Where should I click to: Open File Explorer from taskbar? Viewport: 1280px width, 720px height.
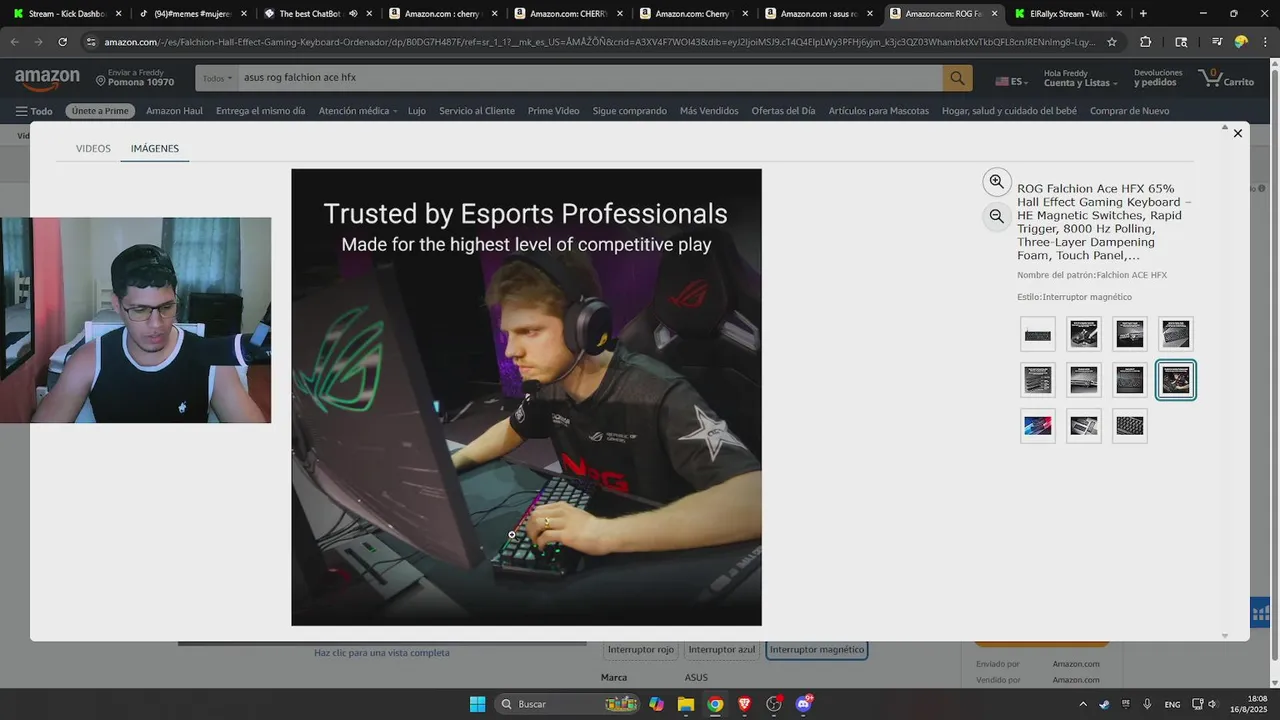tap(686, 704)
